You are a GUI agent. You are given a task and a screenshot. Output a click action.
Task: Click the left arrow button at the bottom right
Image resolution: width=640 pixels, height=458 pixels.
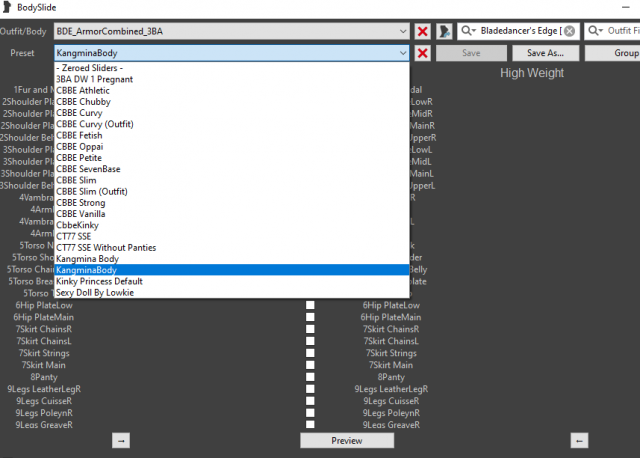[577, 440]
